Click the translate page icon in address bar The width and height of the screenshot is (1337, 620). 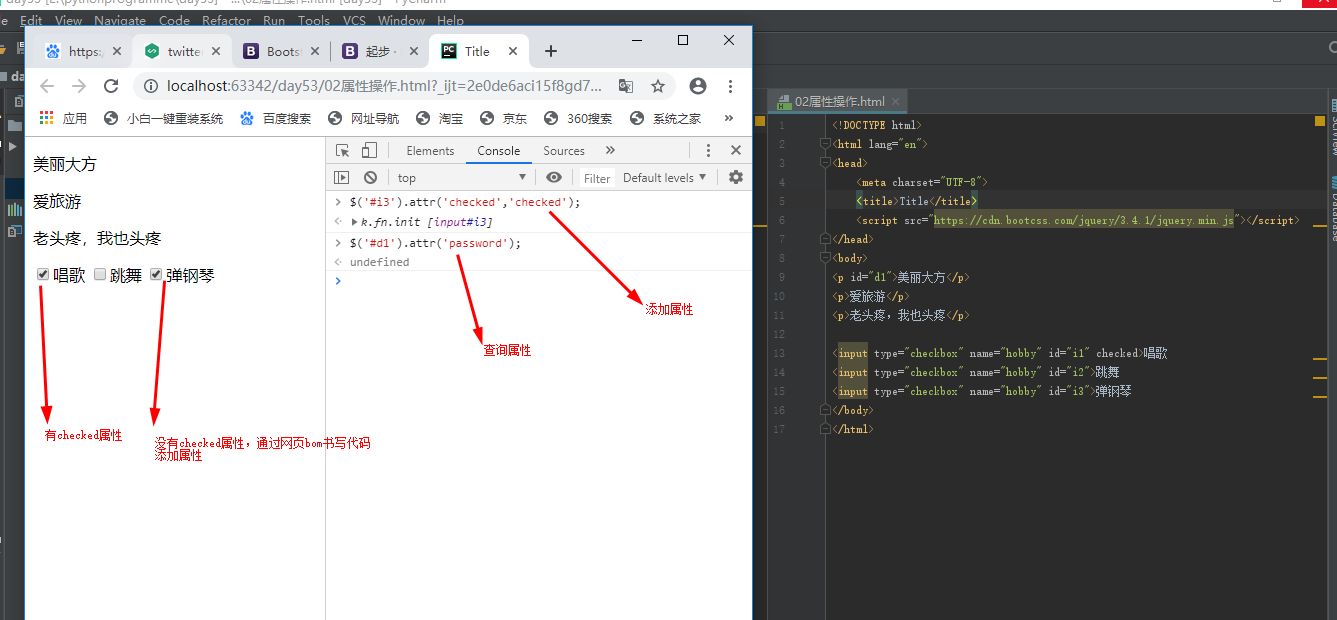626,86
